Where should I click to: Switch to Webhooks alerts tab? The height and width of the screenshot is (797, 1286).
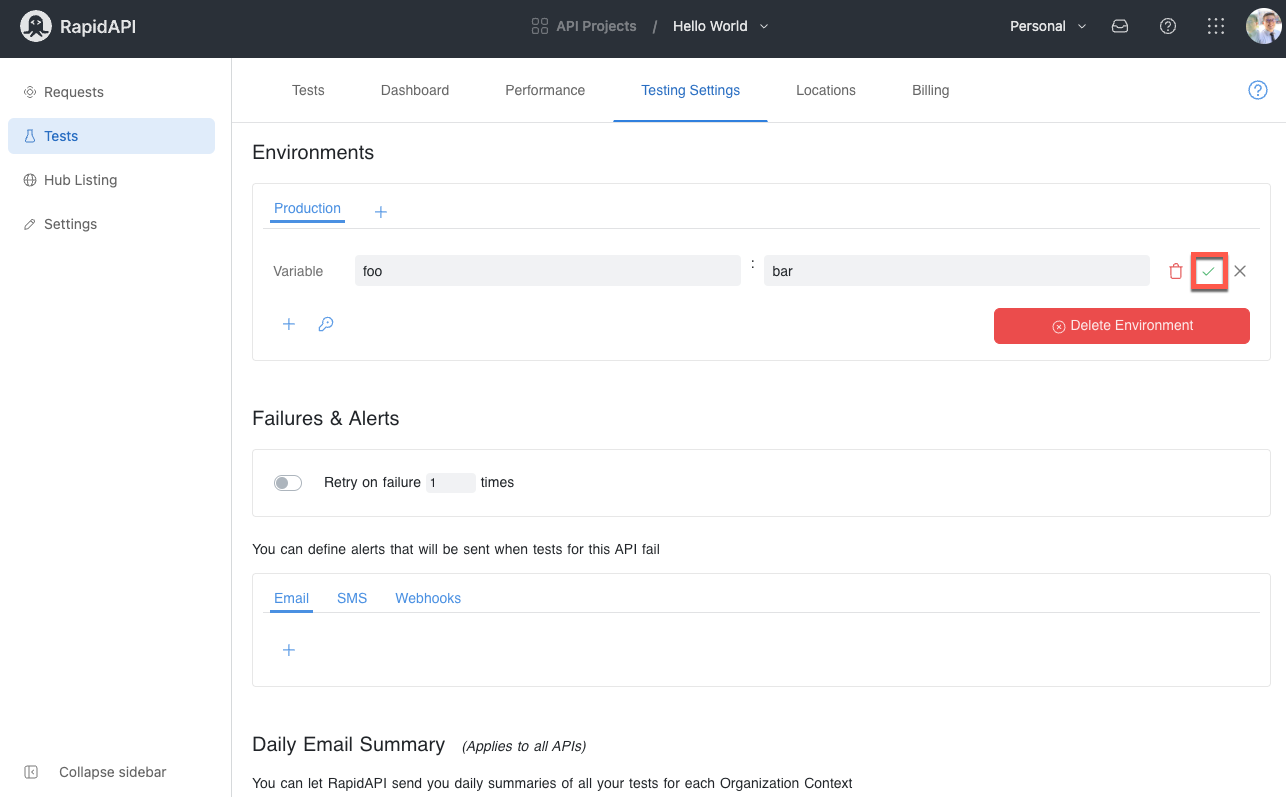428,598
